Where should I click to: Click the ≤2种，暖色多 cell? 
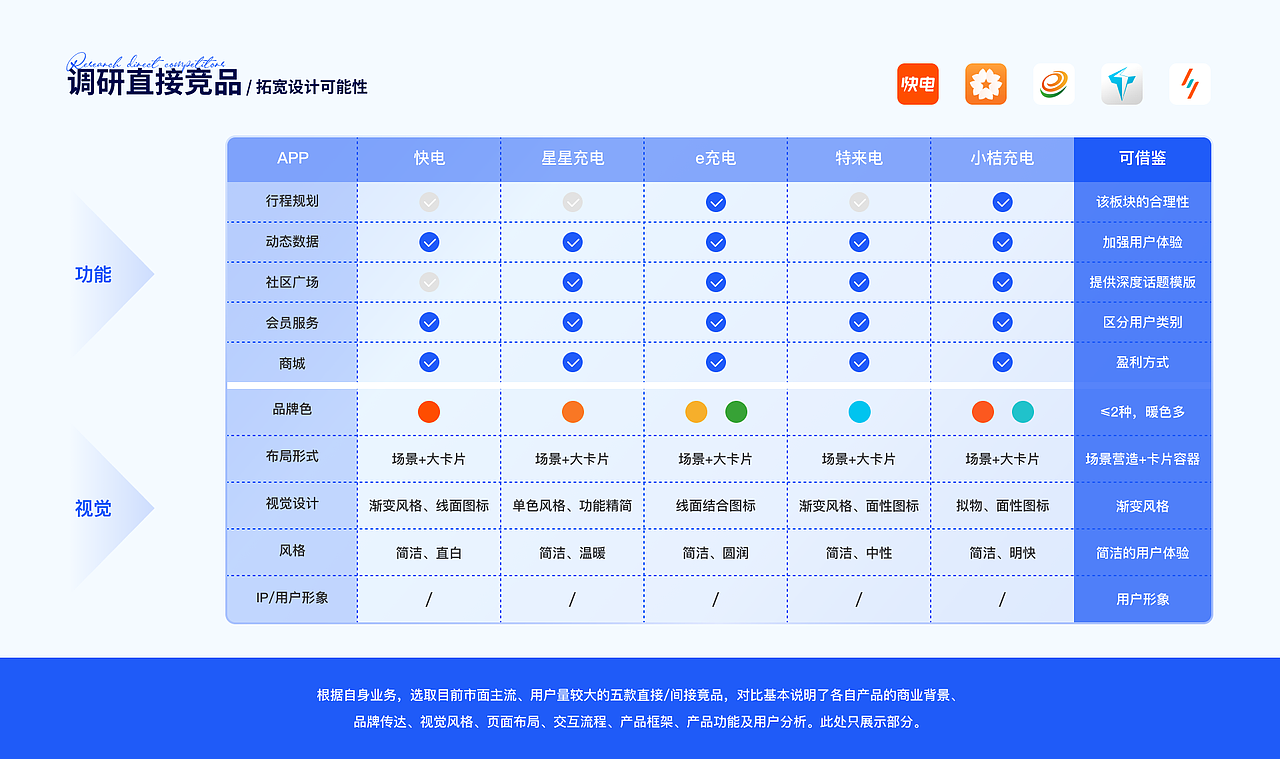[x=1143, y=412]
